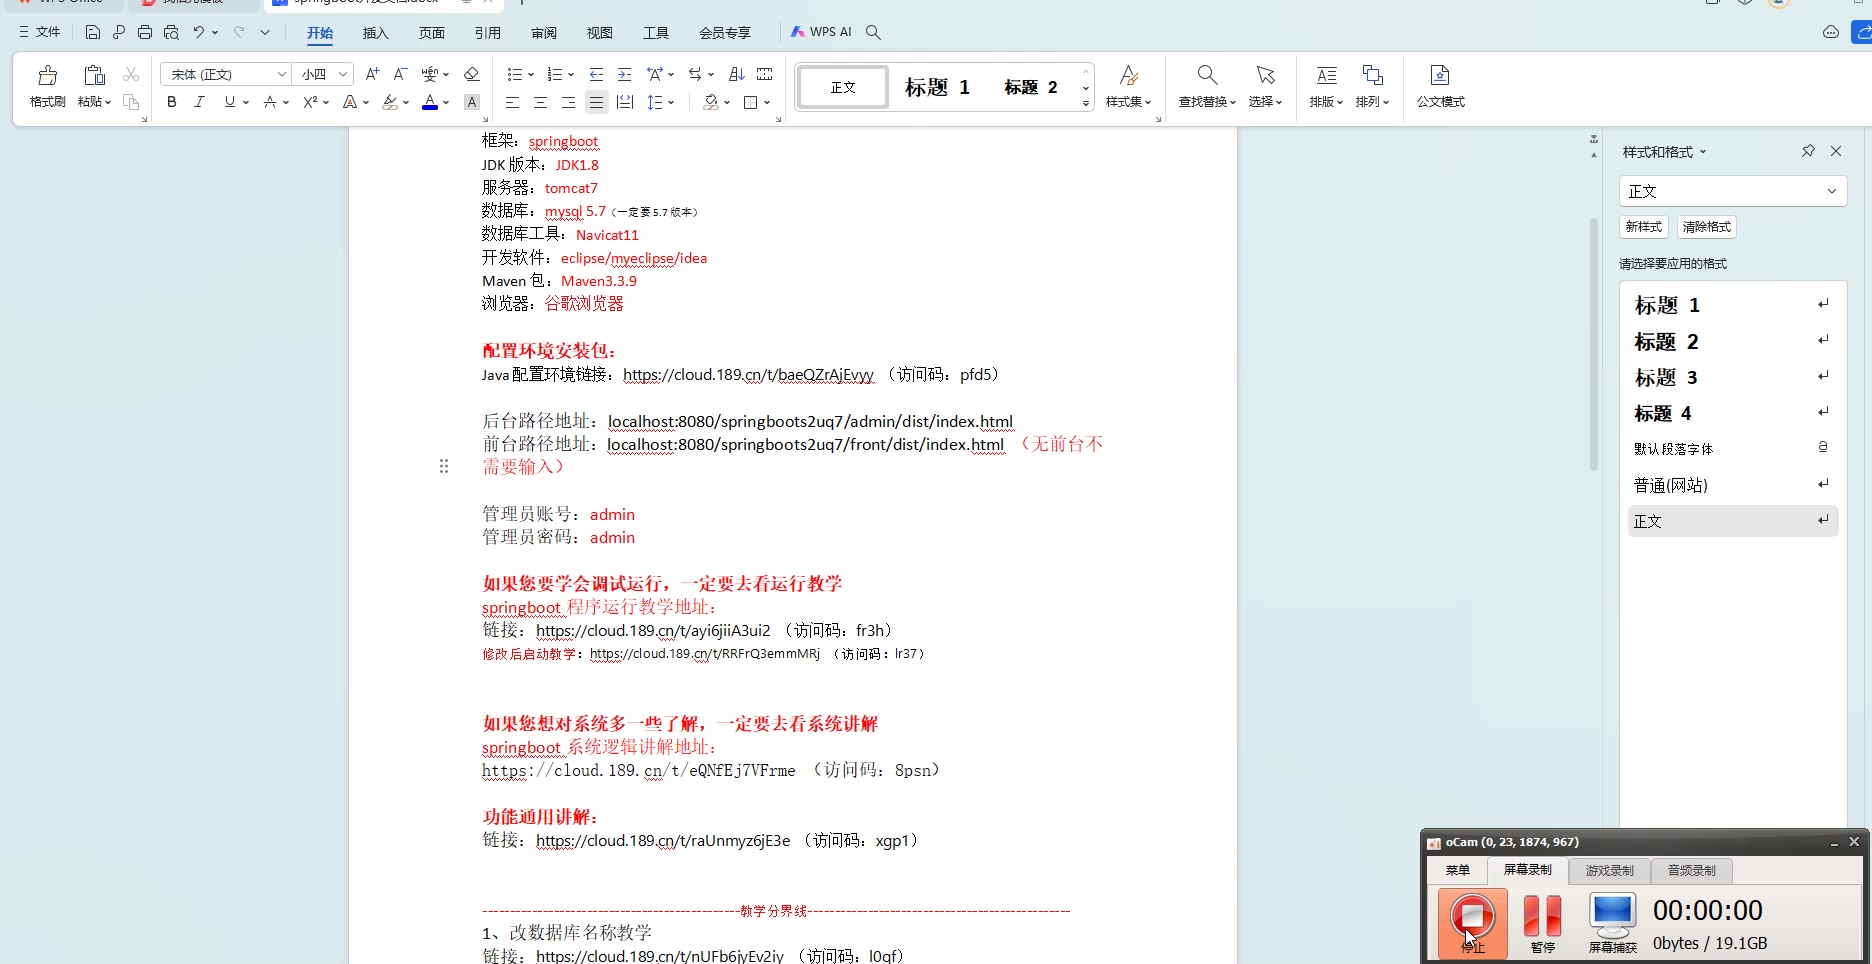Decrease paragraph indent
1872x964 pixels.
pos(596,74)
